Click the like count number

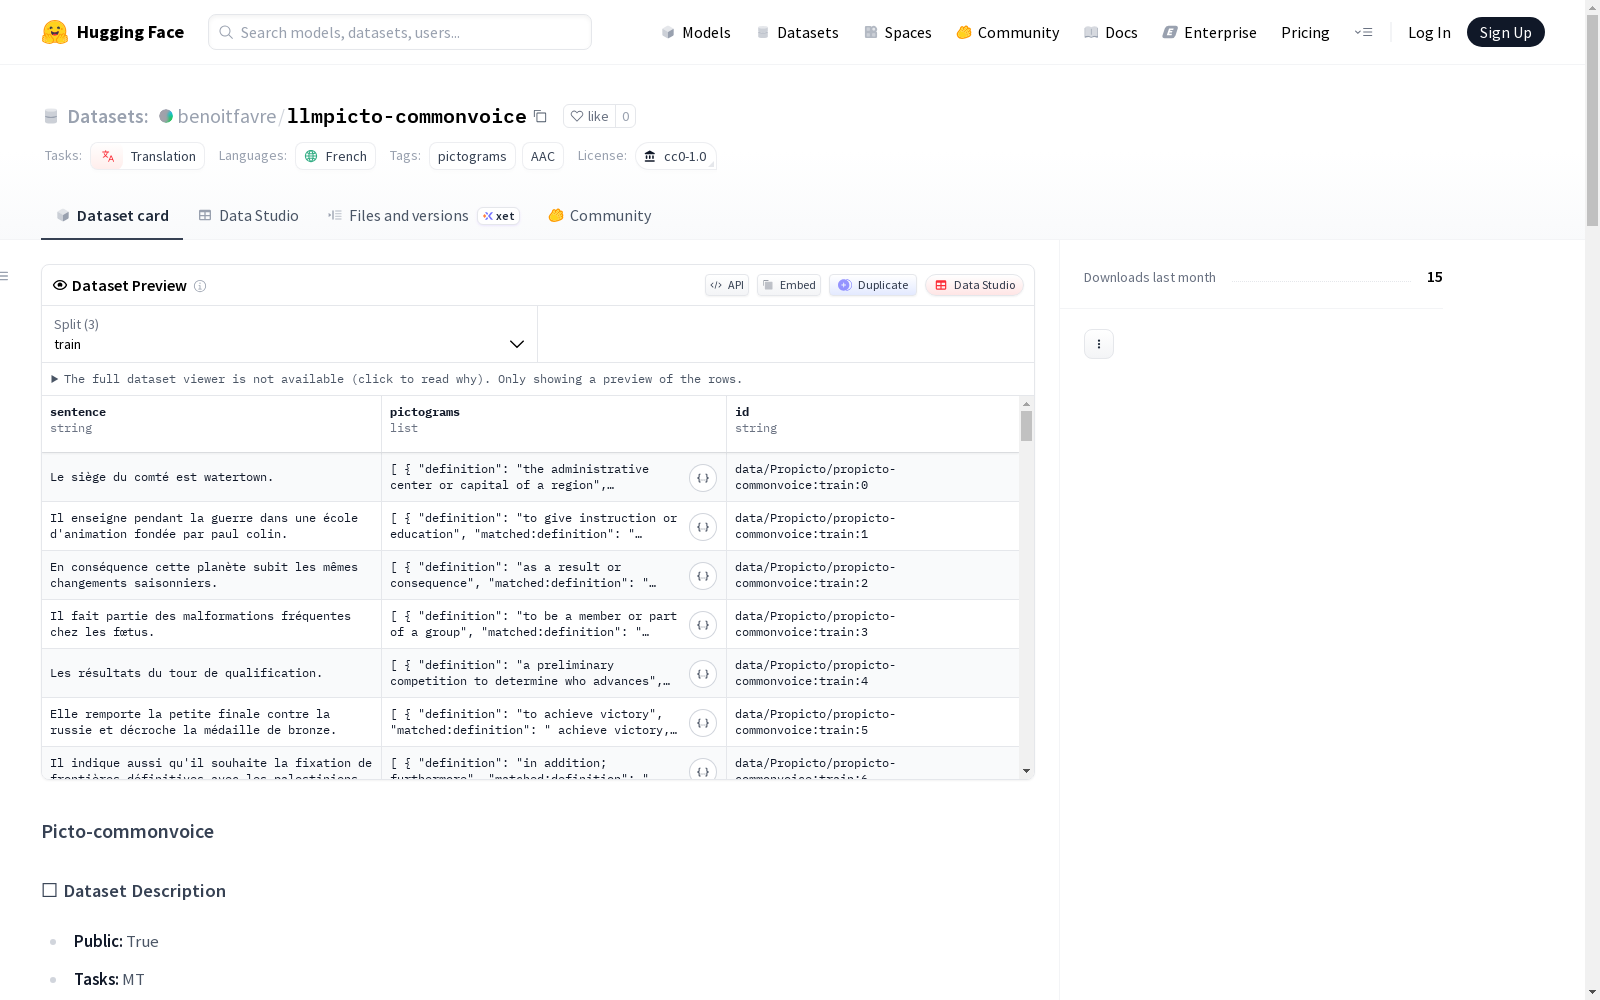pos(626,116)
